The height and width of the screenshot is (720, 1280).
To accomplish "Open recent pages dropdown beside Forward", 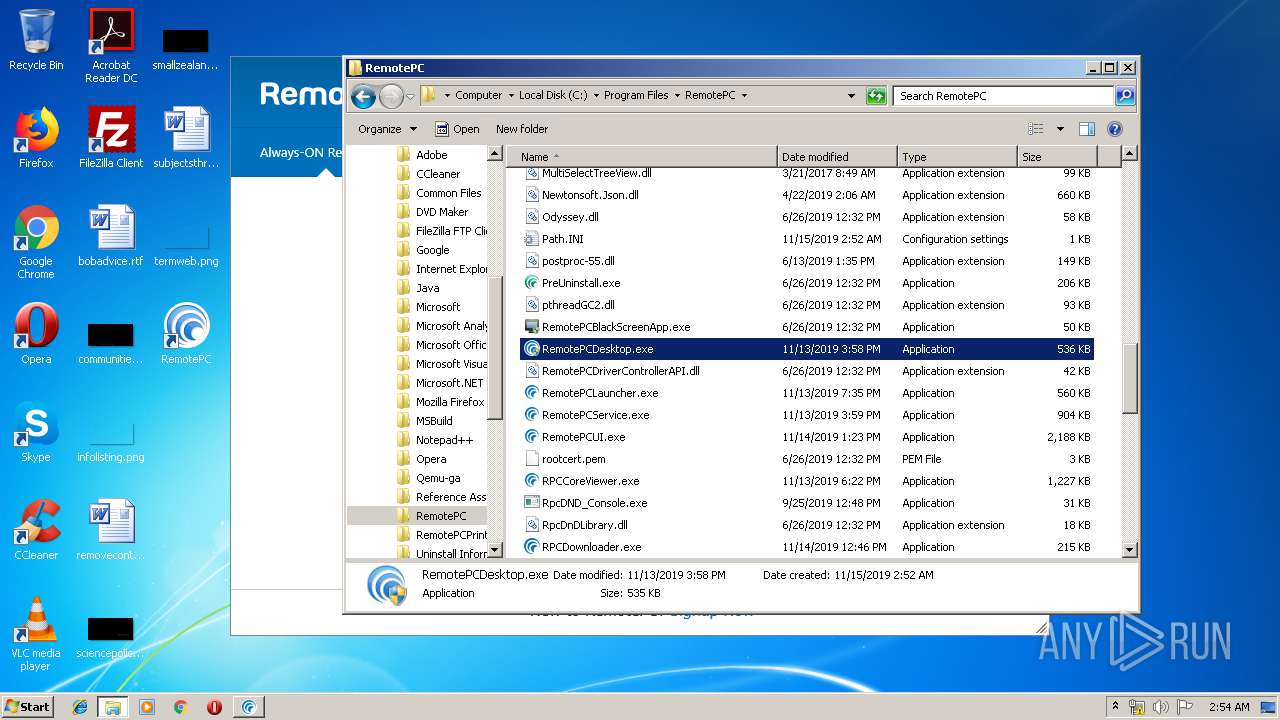I will 410,97.
